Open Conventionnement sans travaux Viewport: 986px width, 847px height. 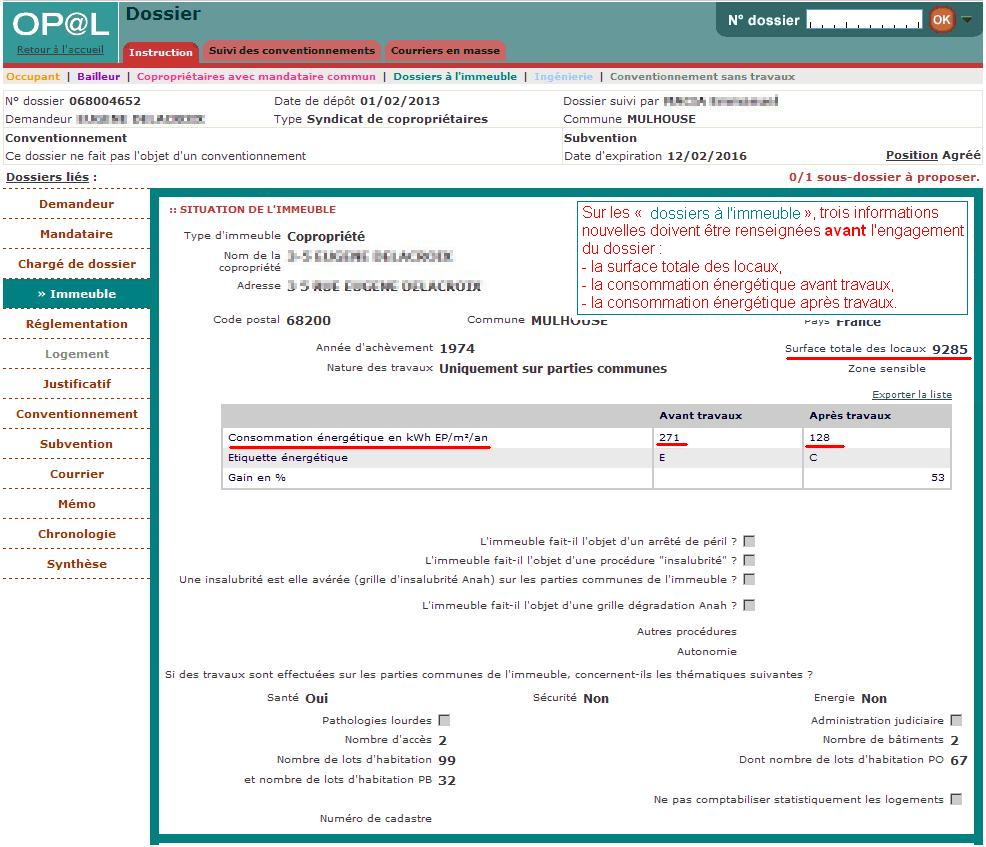702,77
